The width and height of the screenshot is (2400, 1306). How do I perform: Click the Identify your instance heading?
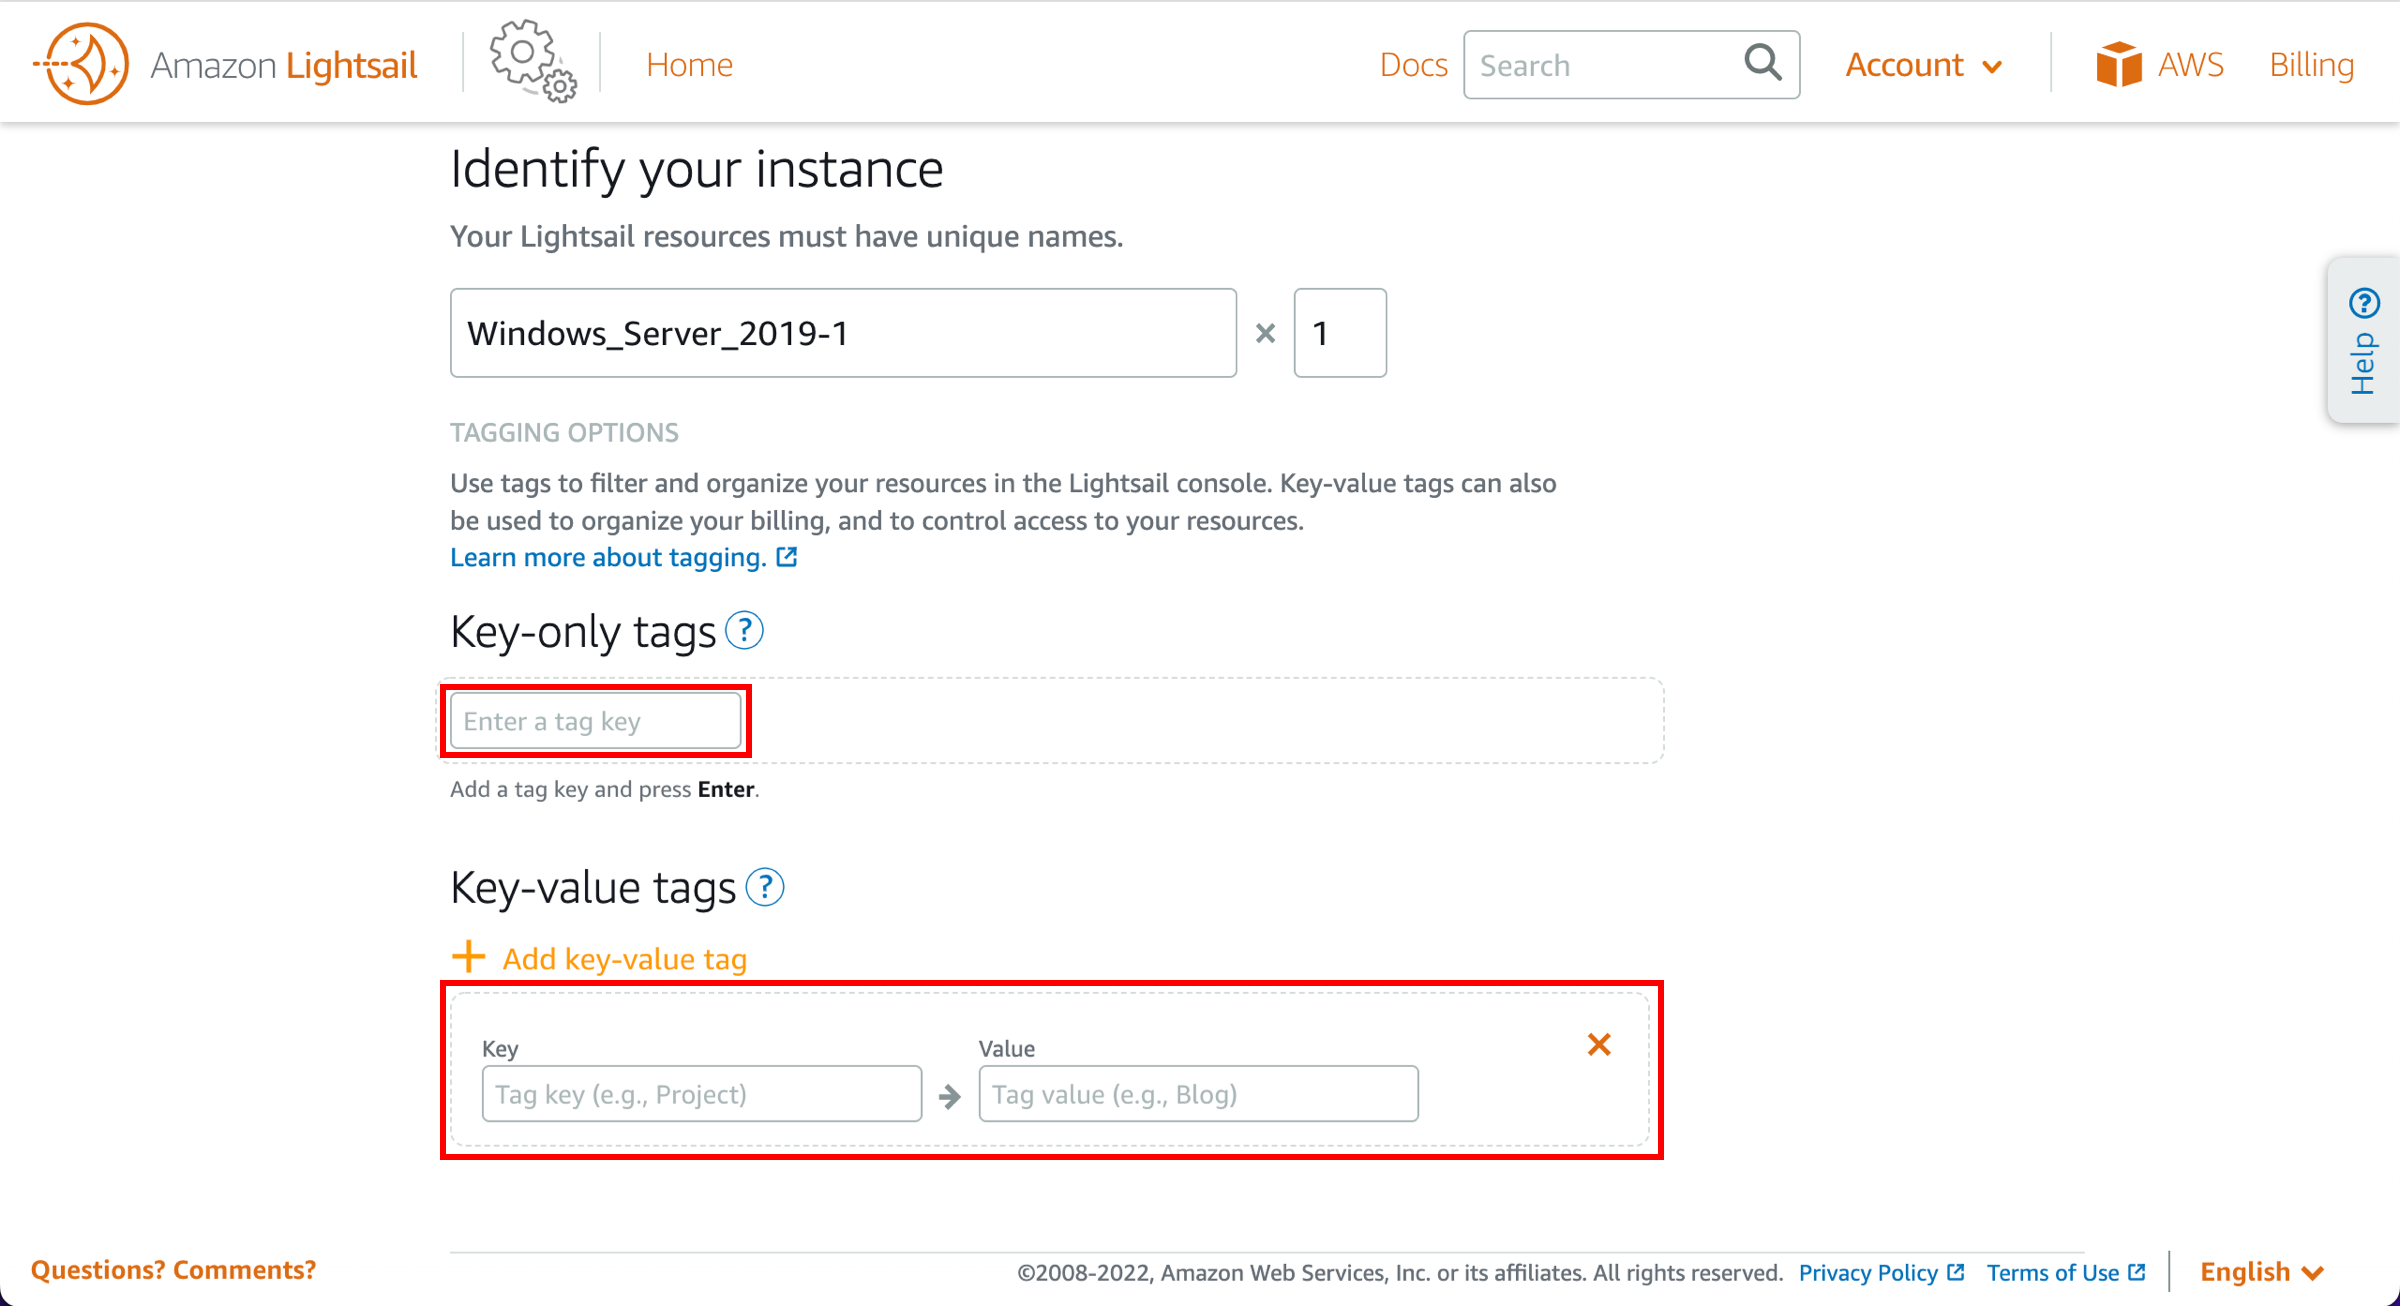pos(696,169)
